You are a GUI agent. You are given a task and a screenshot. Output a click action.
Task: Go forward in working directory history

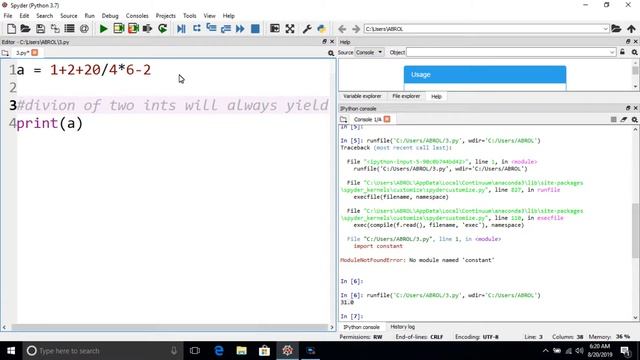tap(356, 29)
